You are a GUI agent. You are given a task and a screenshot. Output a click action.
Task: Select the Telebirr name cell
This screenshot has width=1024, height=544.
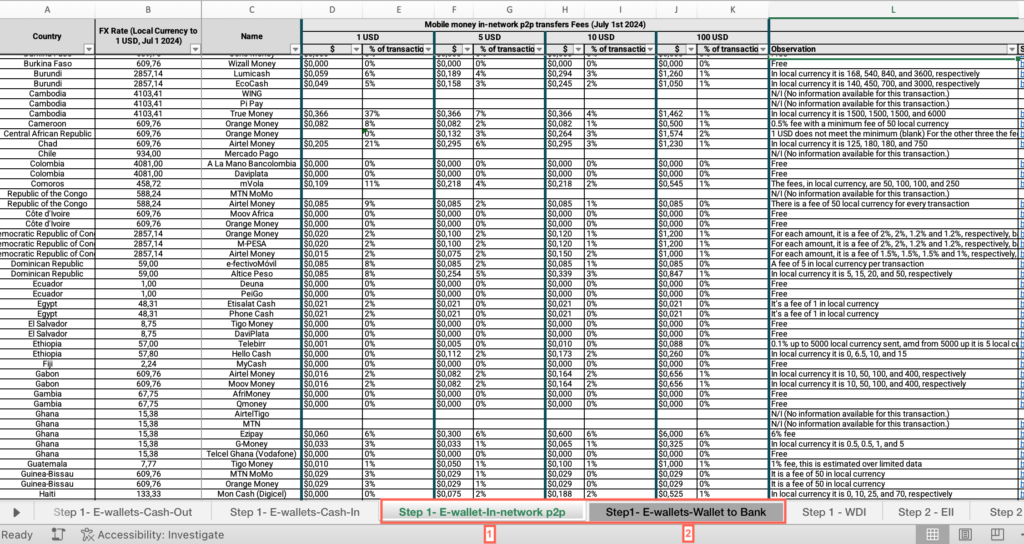tap(251, 344)
